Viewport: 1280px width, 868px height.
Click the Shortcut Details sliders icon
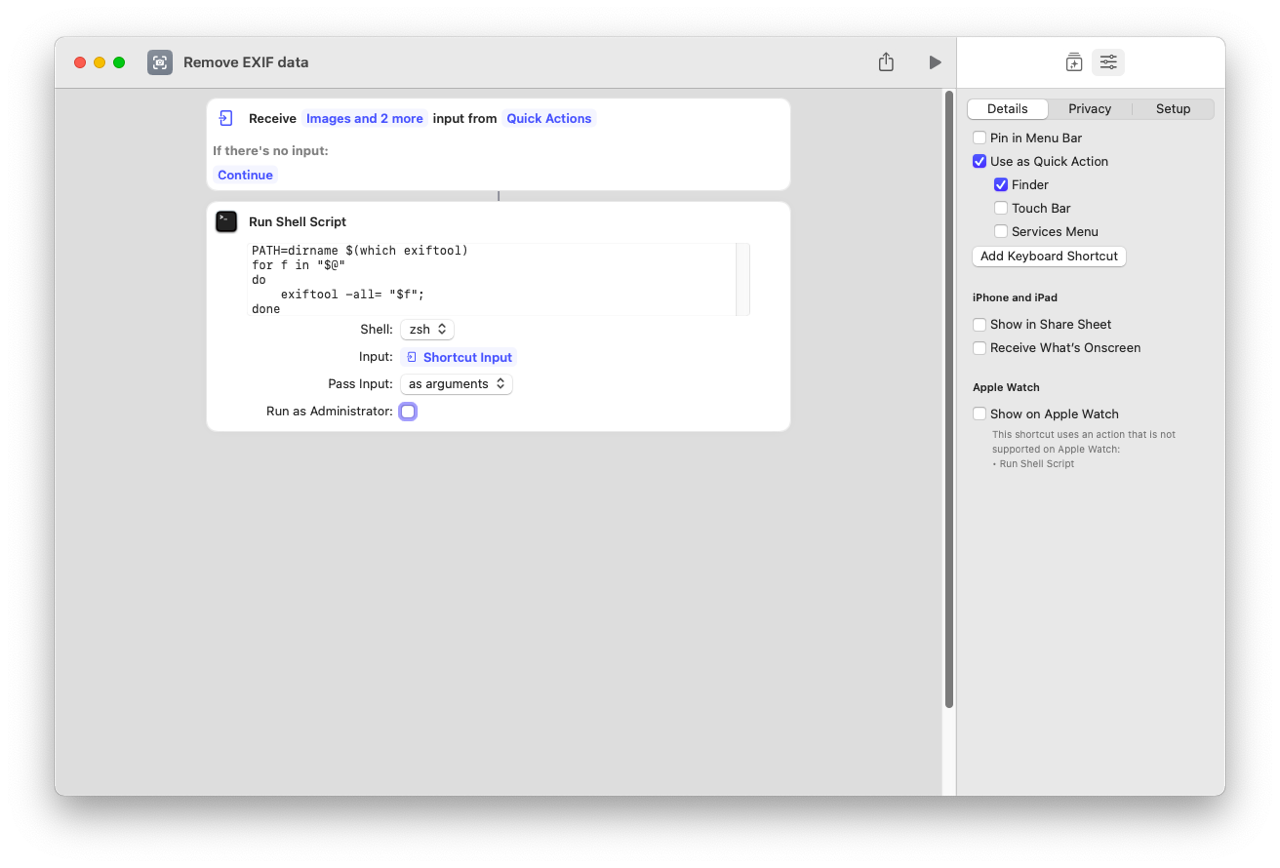pos(1108,62)
